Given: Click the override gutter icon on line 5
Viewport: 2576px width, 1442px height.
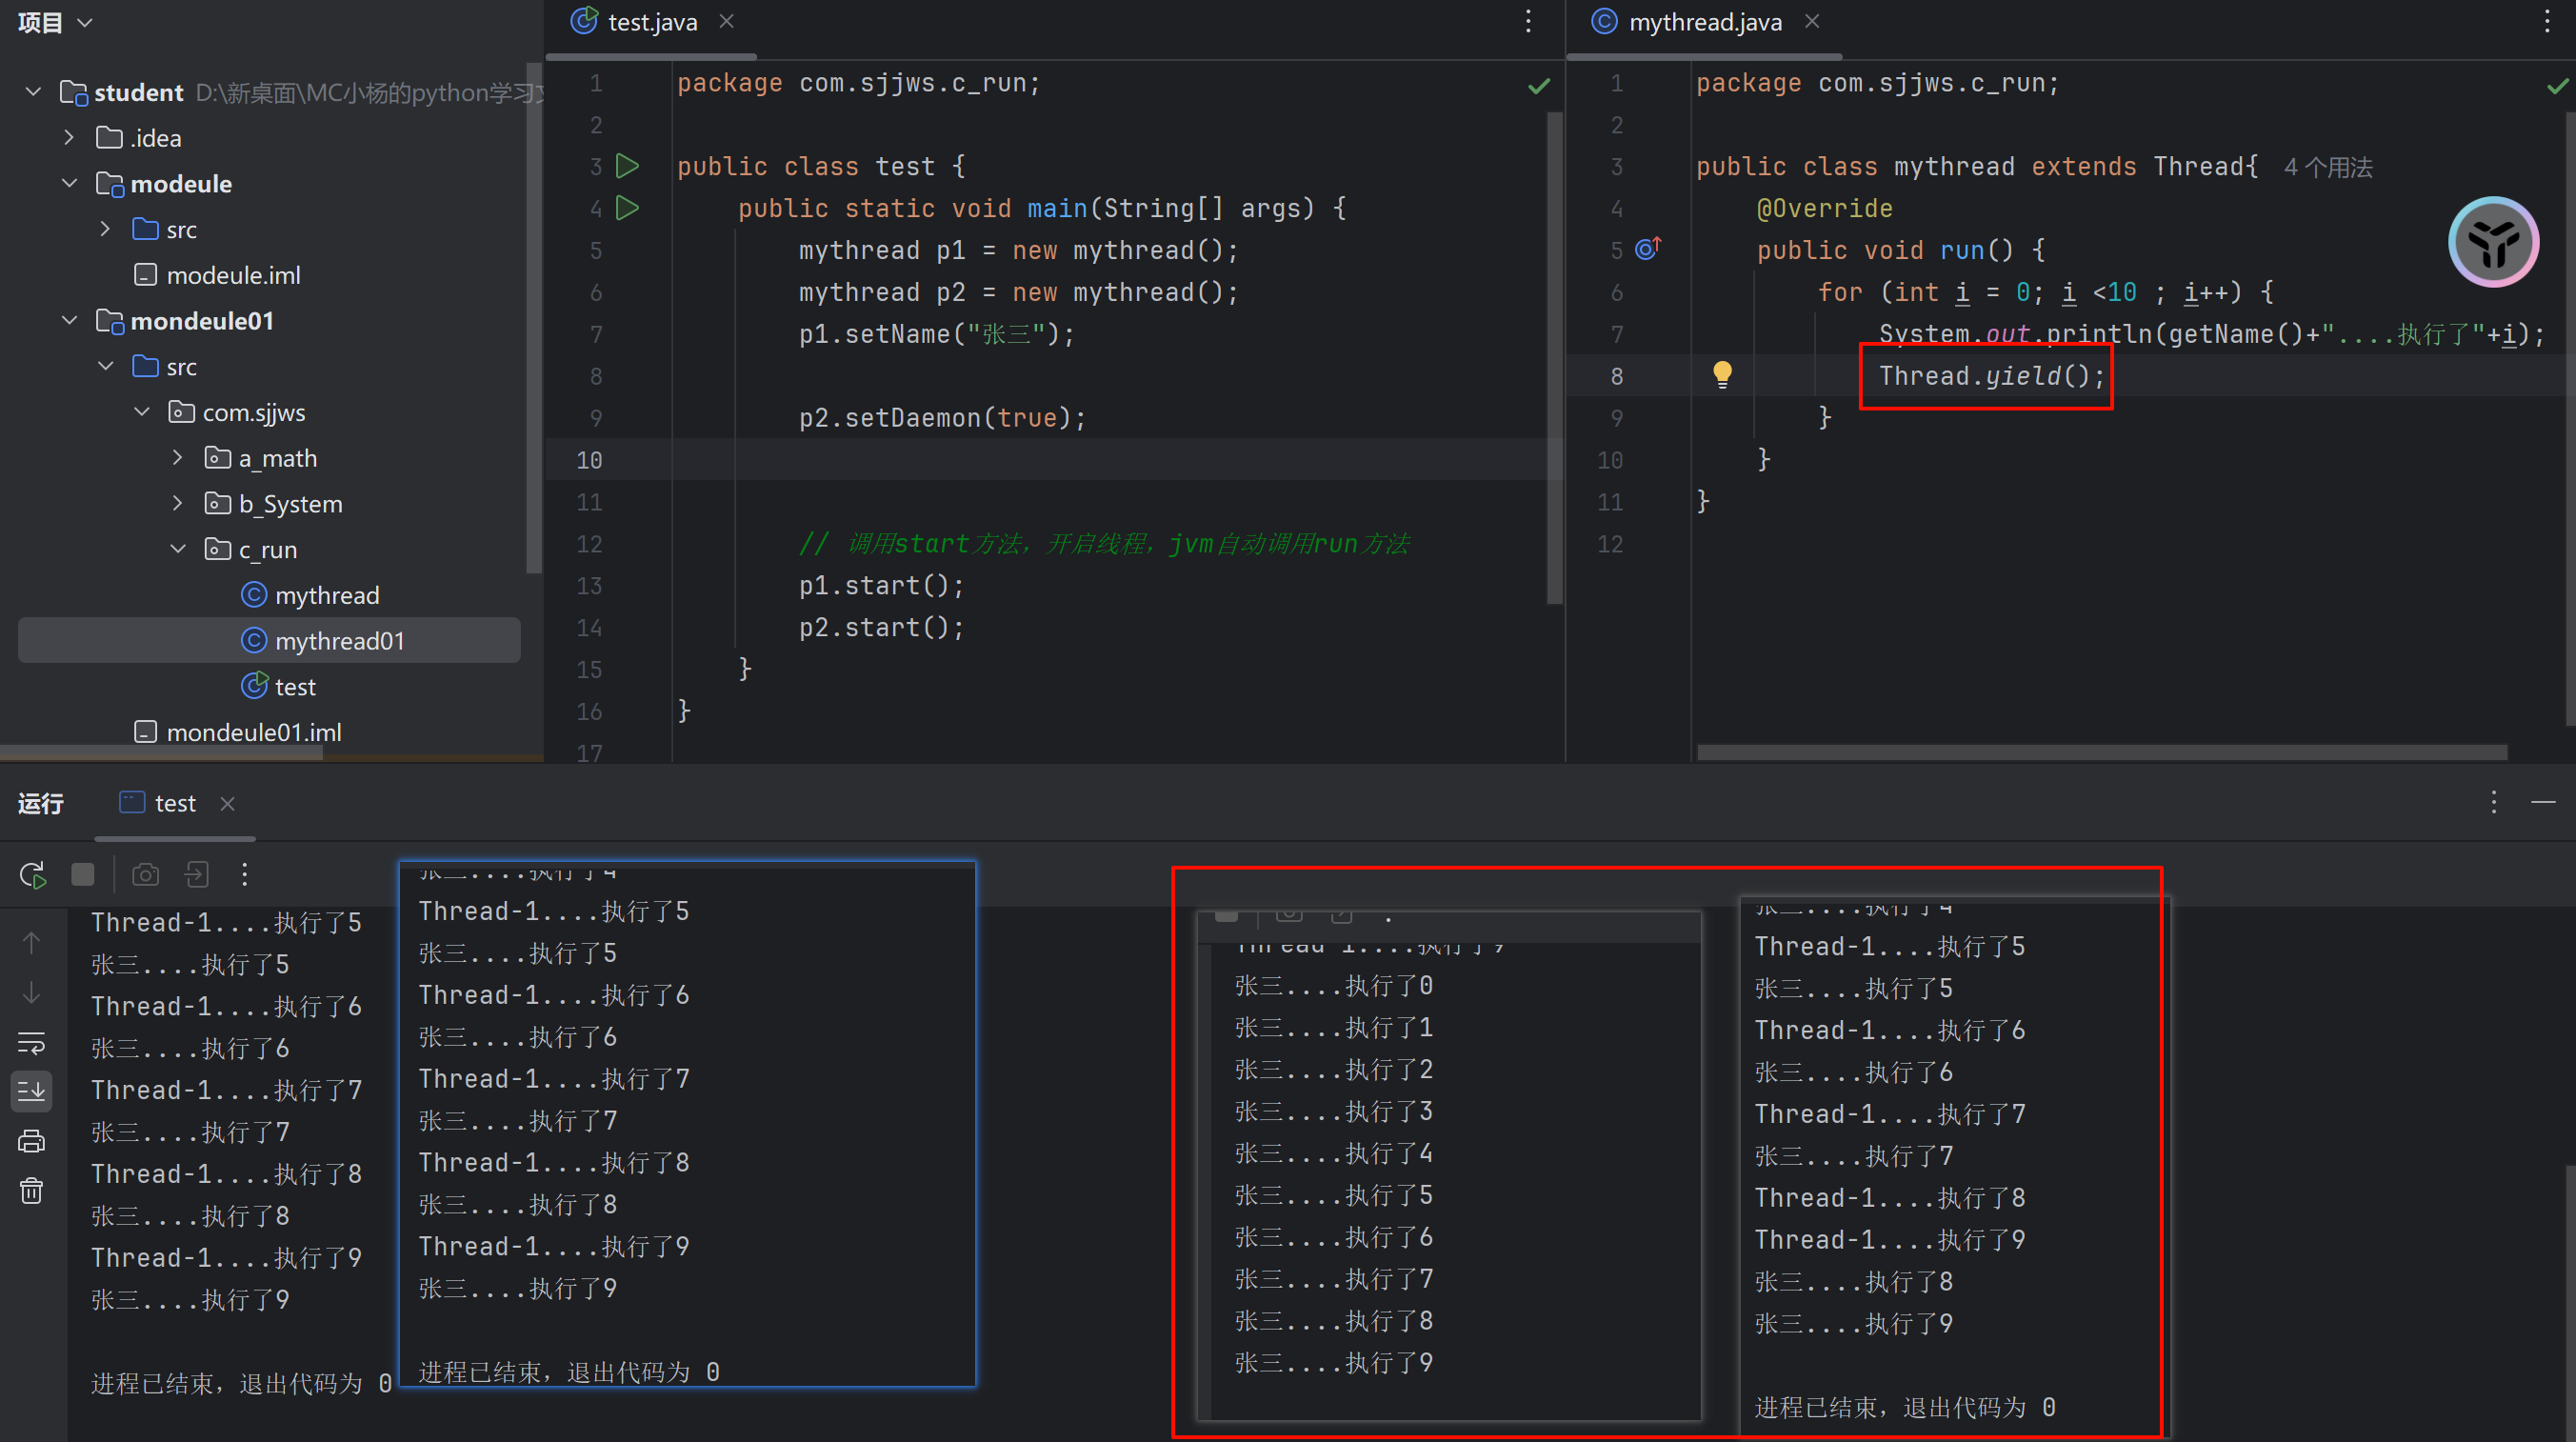Looking at the screenshot, I should pyautogui.click(x=1647, y=249).
